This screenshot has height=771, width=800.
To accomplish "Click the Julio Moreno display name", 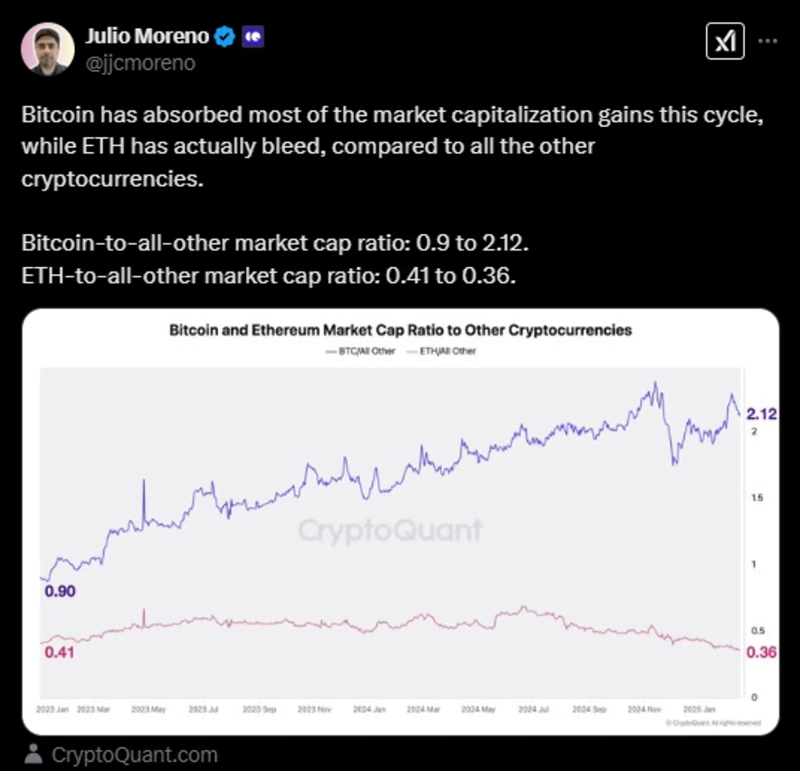I will 146,37.
